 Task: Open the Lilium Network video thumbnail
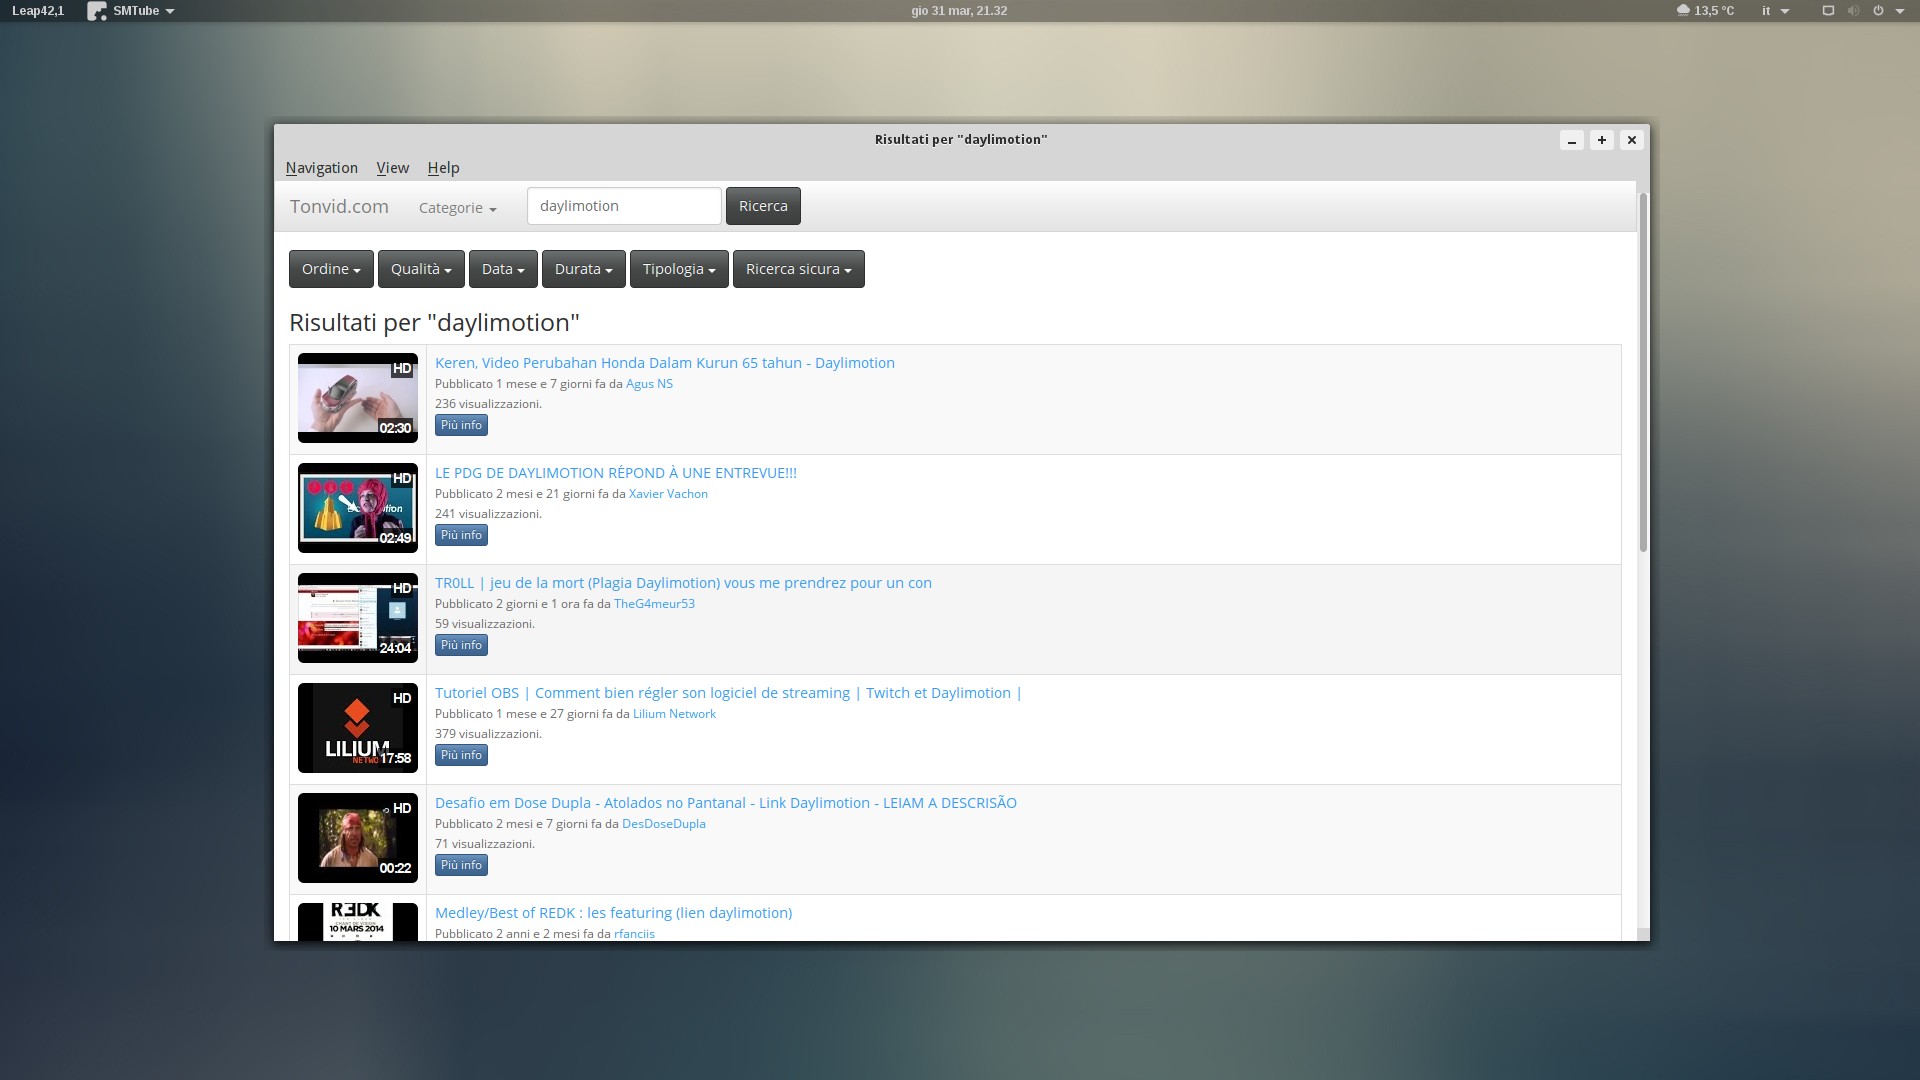click(x=357, y=728)
